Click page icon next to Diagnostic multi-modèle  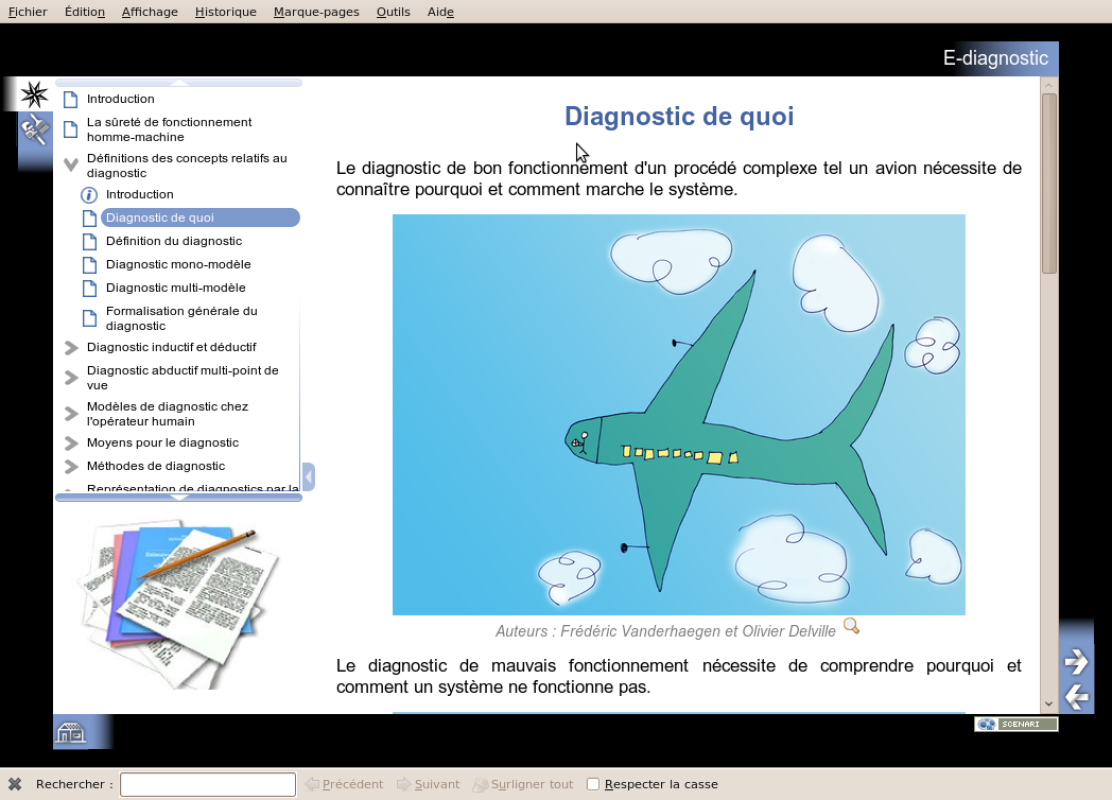coord(89,289)
